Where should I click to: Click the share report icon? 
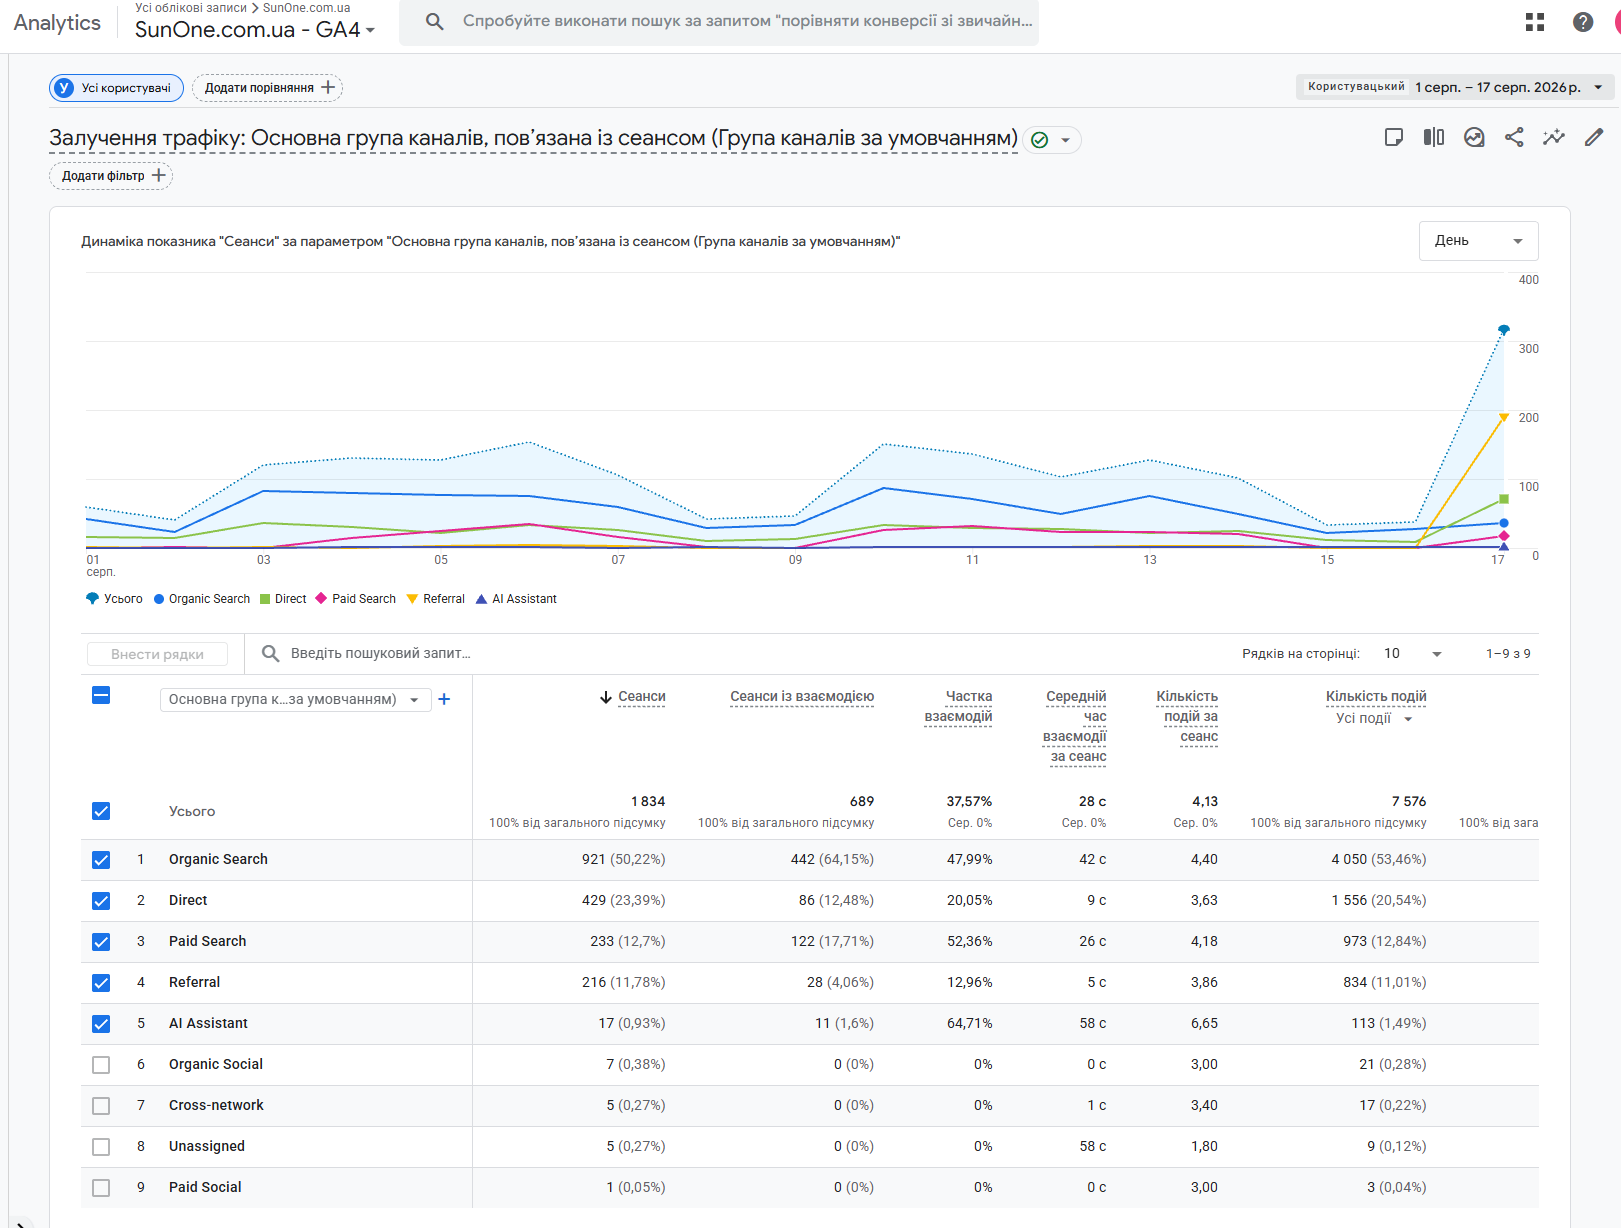[1514, 137]
